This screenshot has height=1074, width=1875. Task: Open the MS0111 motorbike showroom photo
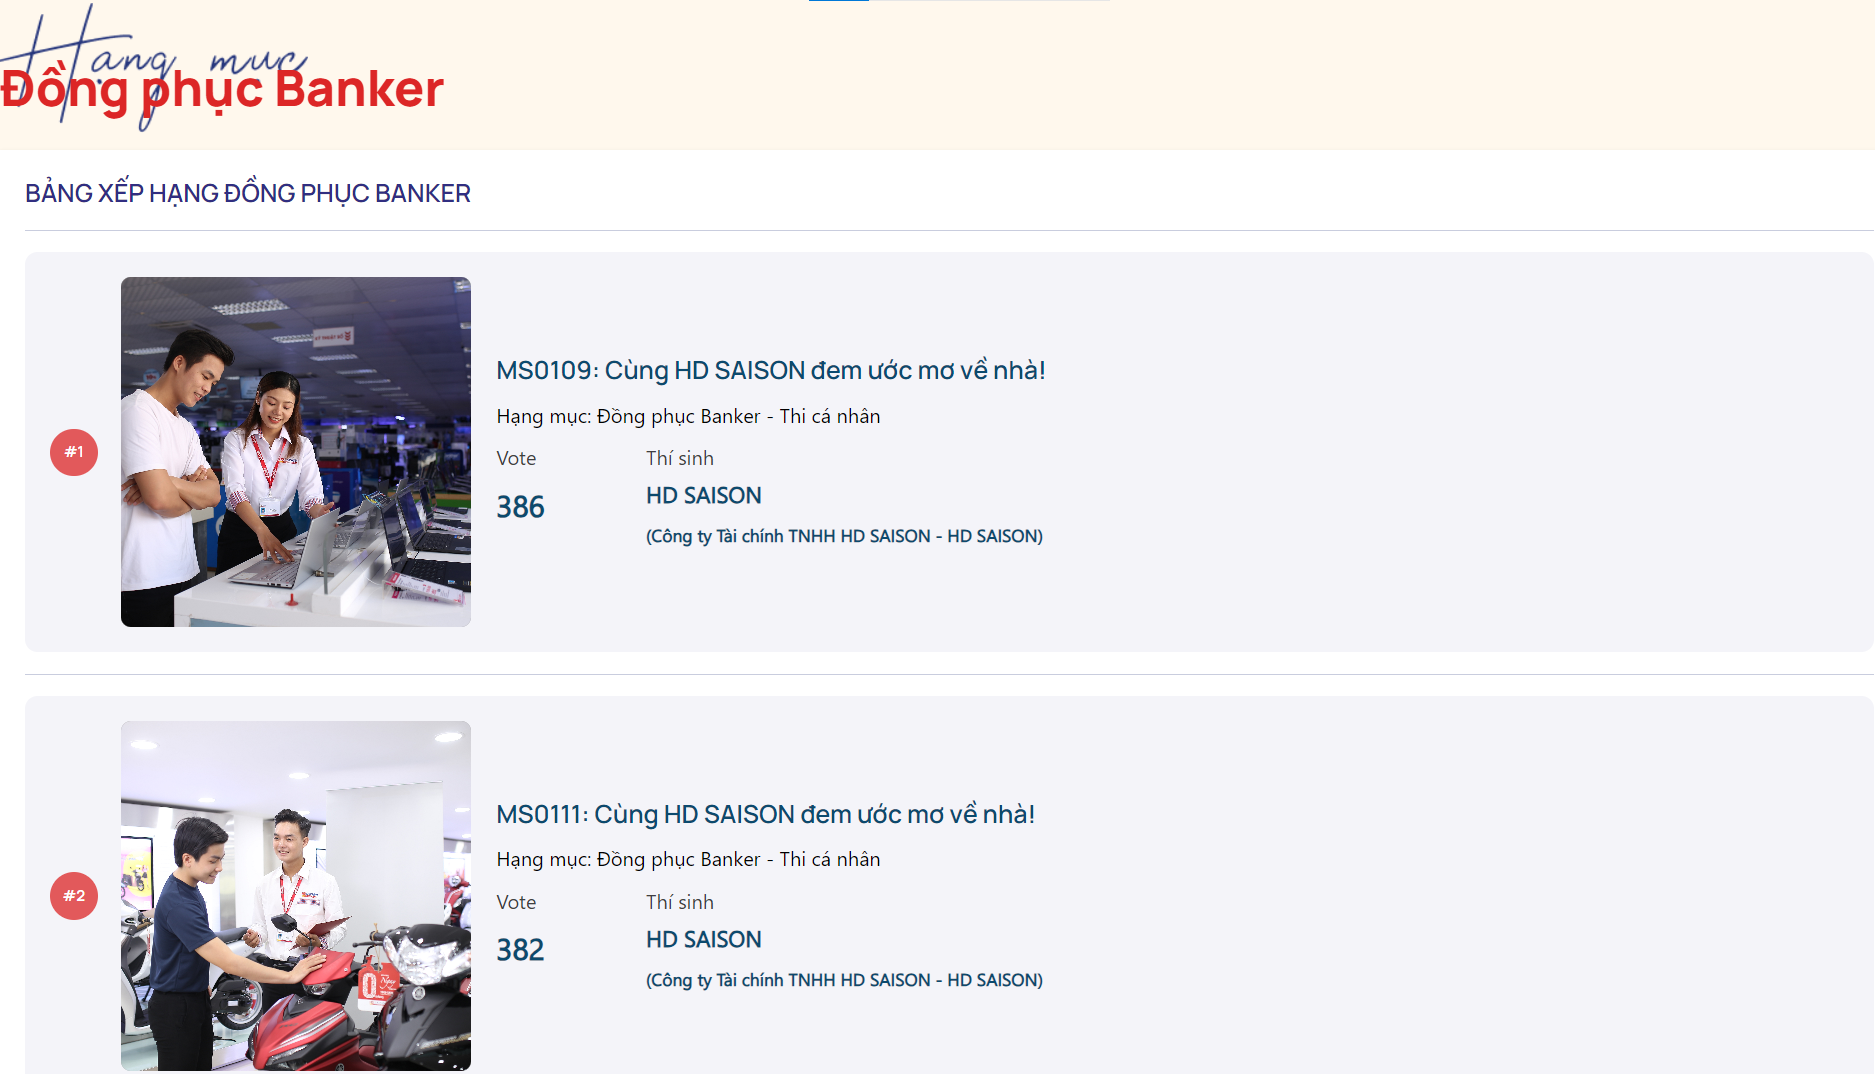(296, 896)
